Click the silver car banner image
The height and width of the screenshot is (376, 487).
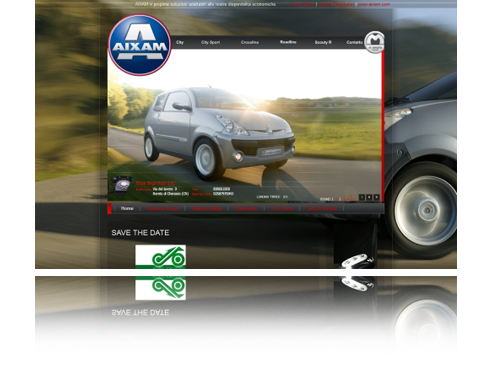point(244,125)
